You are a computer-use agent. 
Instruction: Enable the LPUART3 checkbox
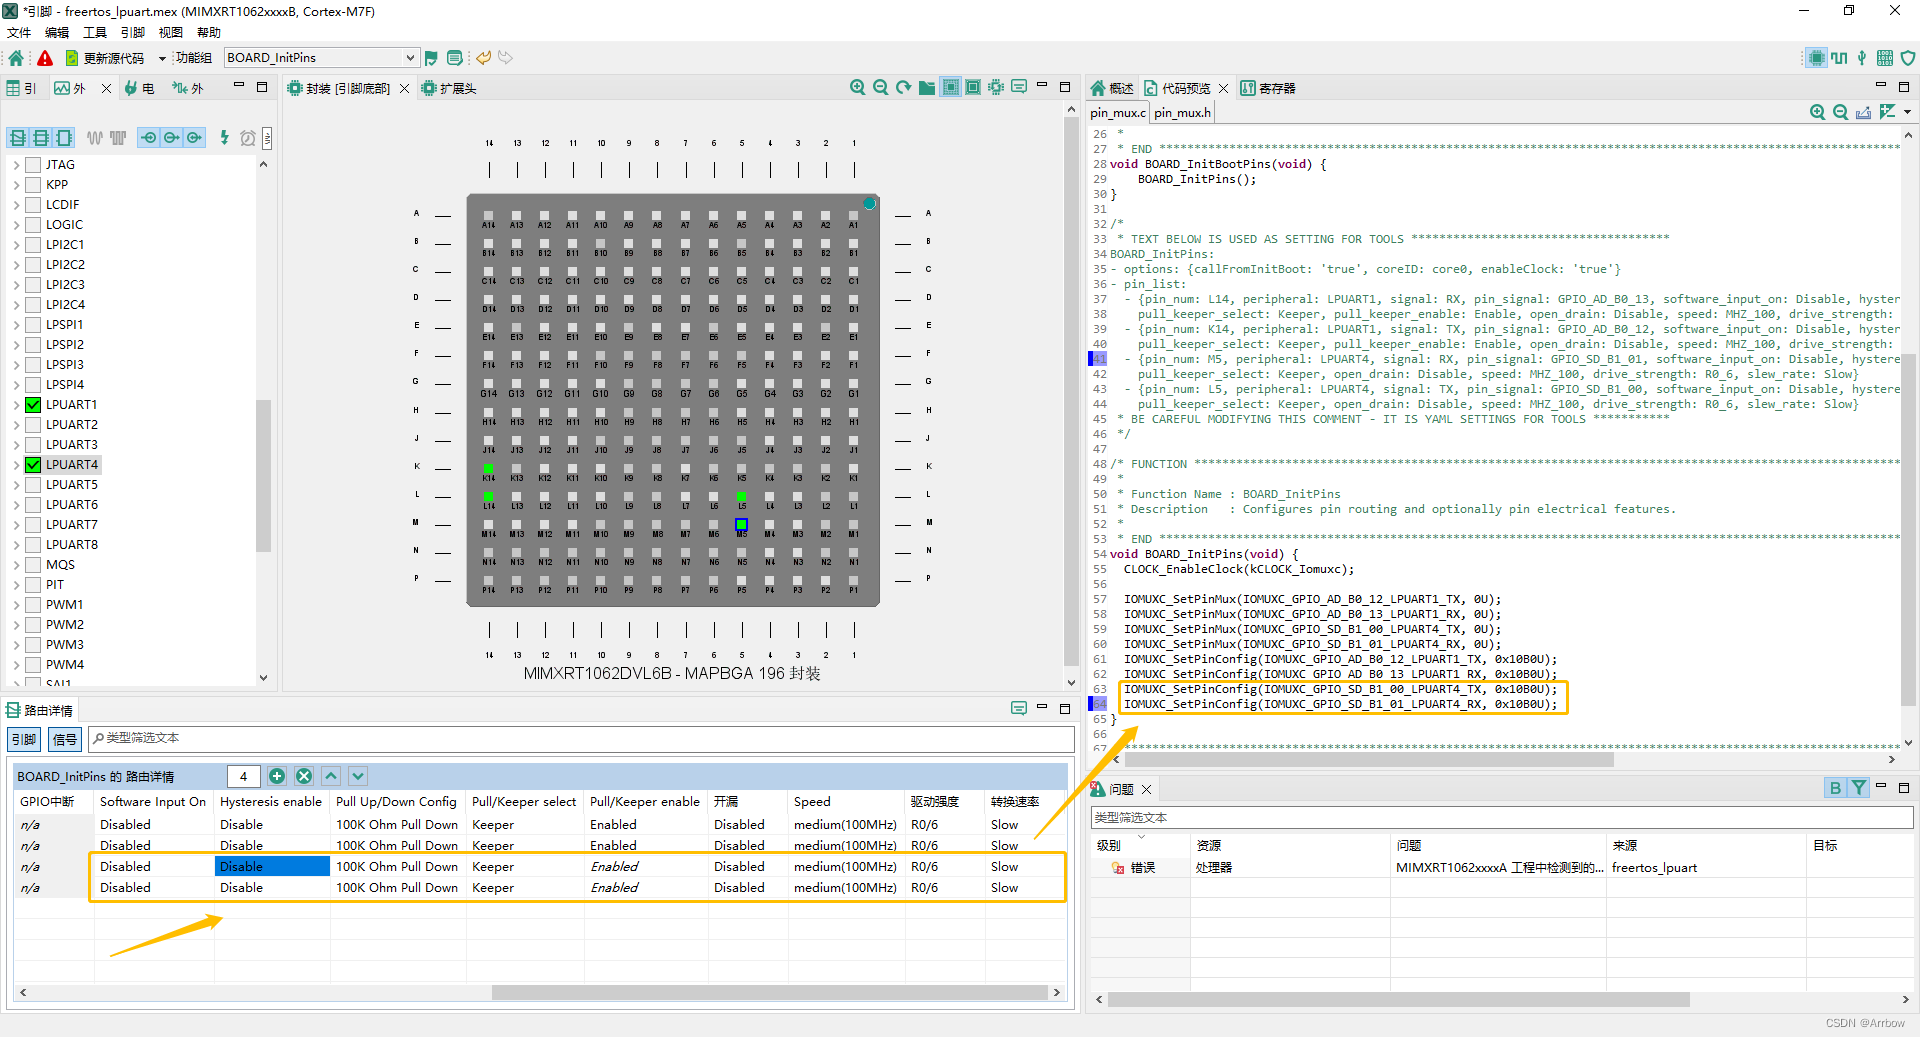[x=33, y=445]
